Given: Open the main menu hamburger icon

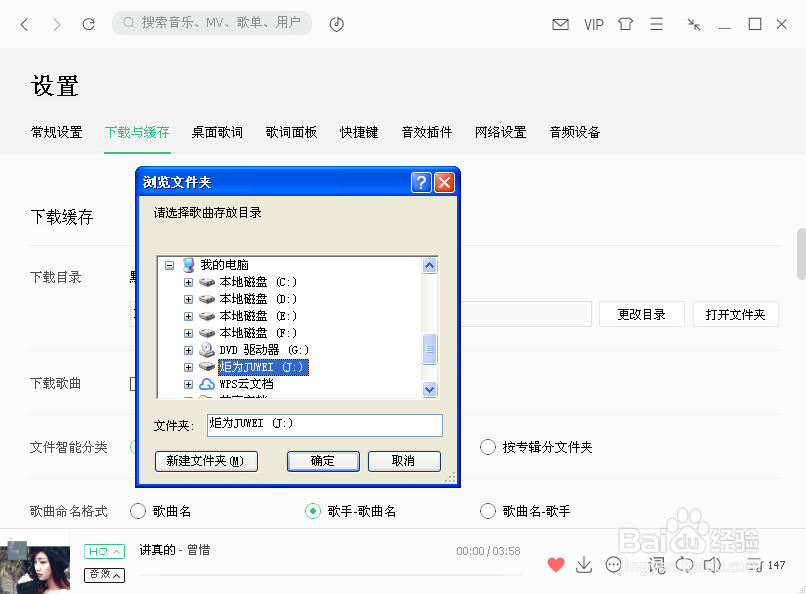Looking at the screenshot, I should click(x=656, y=24).
